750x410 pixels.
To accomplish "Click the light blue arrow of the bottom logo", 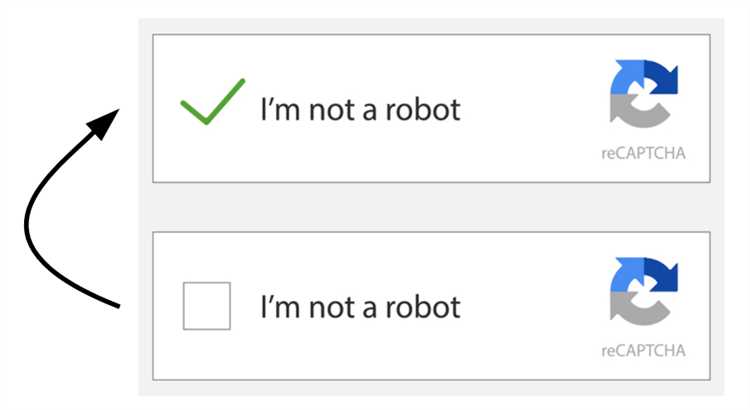I will click(627, 274).
